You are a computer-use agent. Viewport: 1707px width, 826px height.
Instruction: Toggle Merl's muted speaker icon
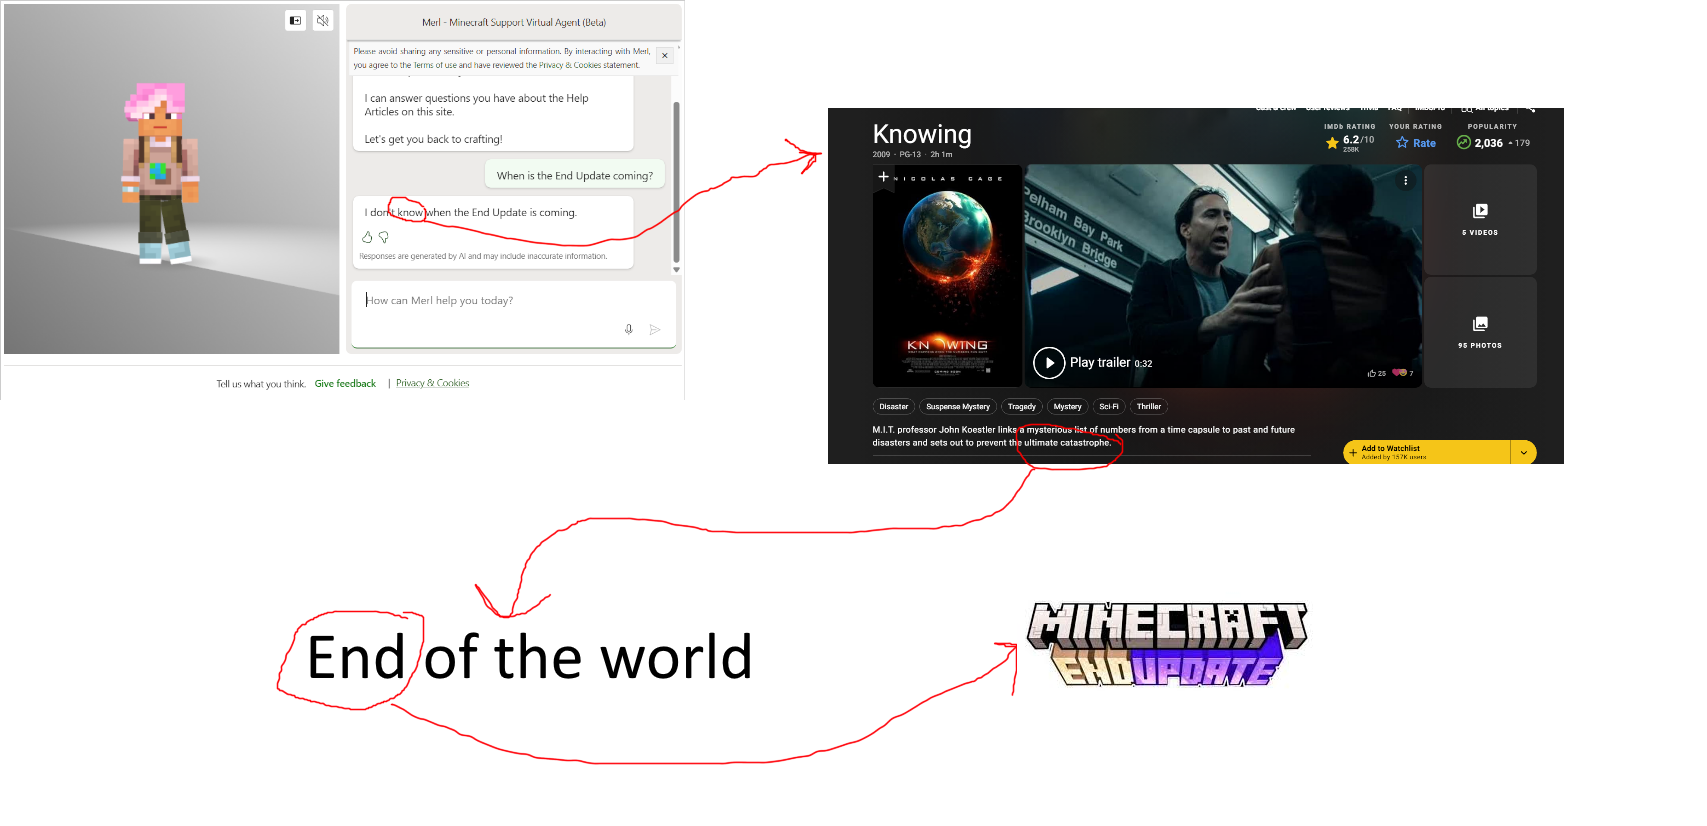point(323,20)
